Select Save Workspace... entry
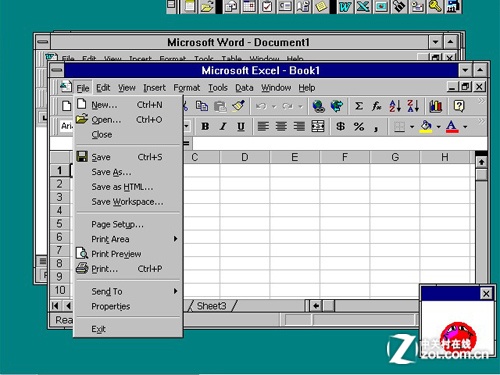 coord(128,202)
